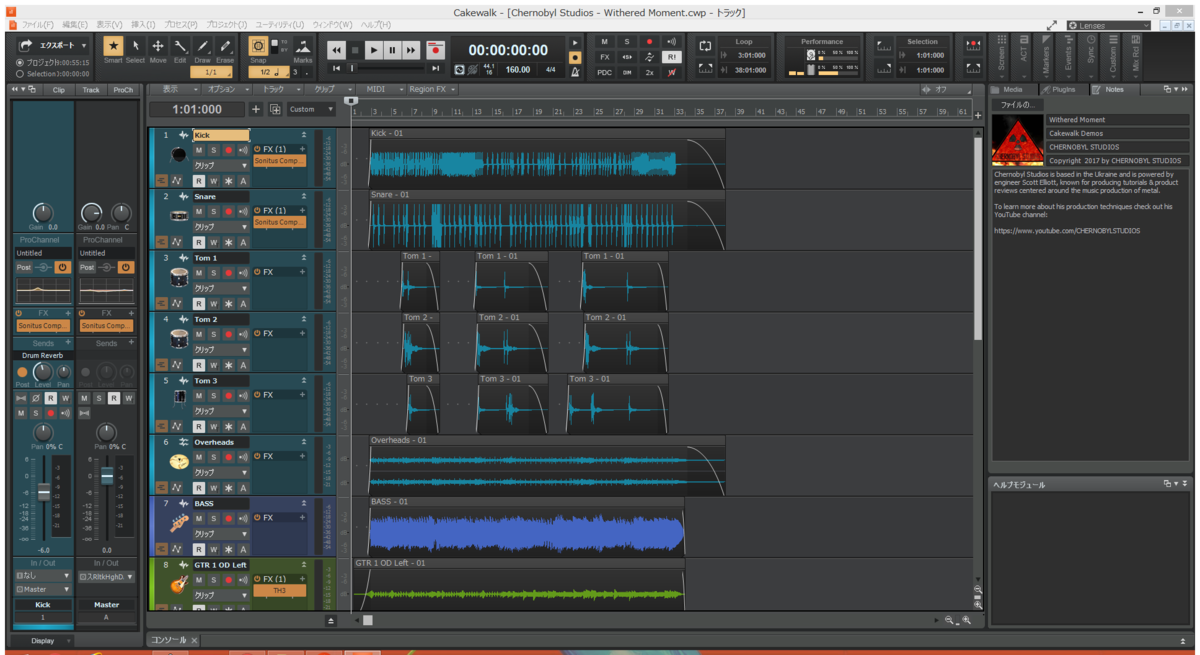Start playback with the Play button
Screen dimensions: 1200x655
(x=374, y=50)
